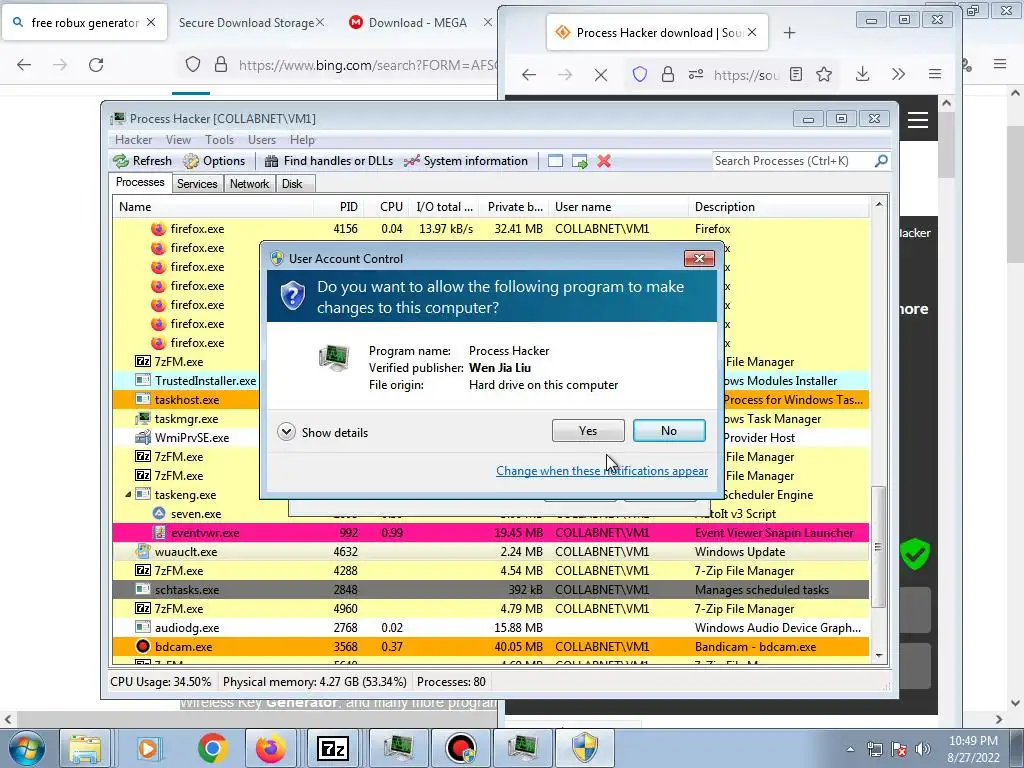The height and width of the screenshot is (768, 1024).
Task: Click the Search Processes input field
Action: [793, 161]
